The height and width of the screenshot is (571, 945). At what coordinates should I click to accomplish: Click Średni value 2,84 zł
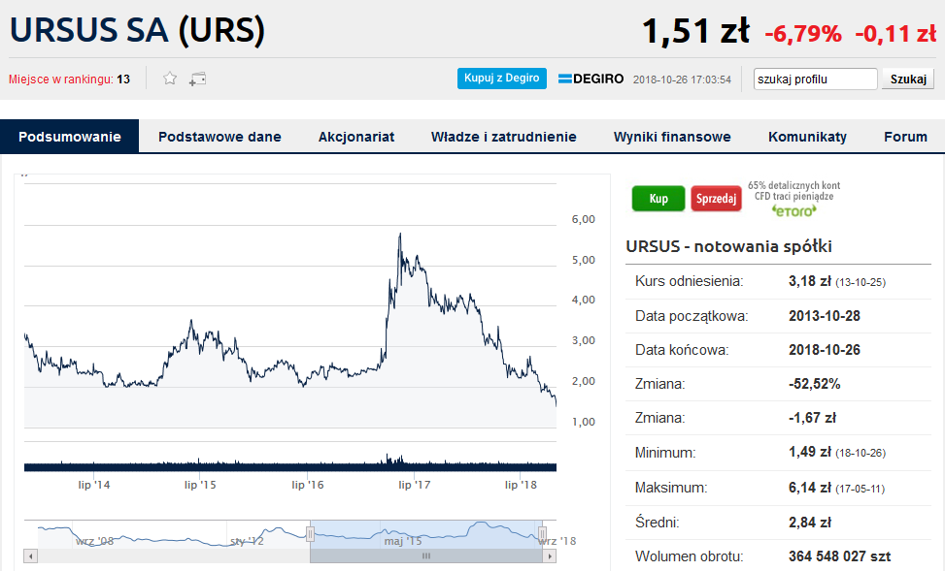click(x=809, y=522)
